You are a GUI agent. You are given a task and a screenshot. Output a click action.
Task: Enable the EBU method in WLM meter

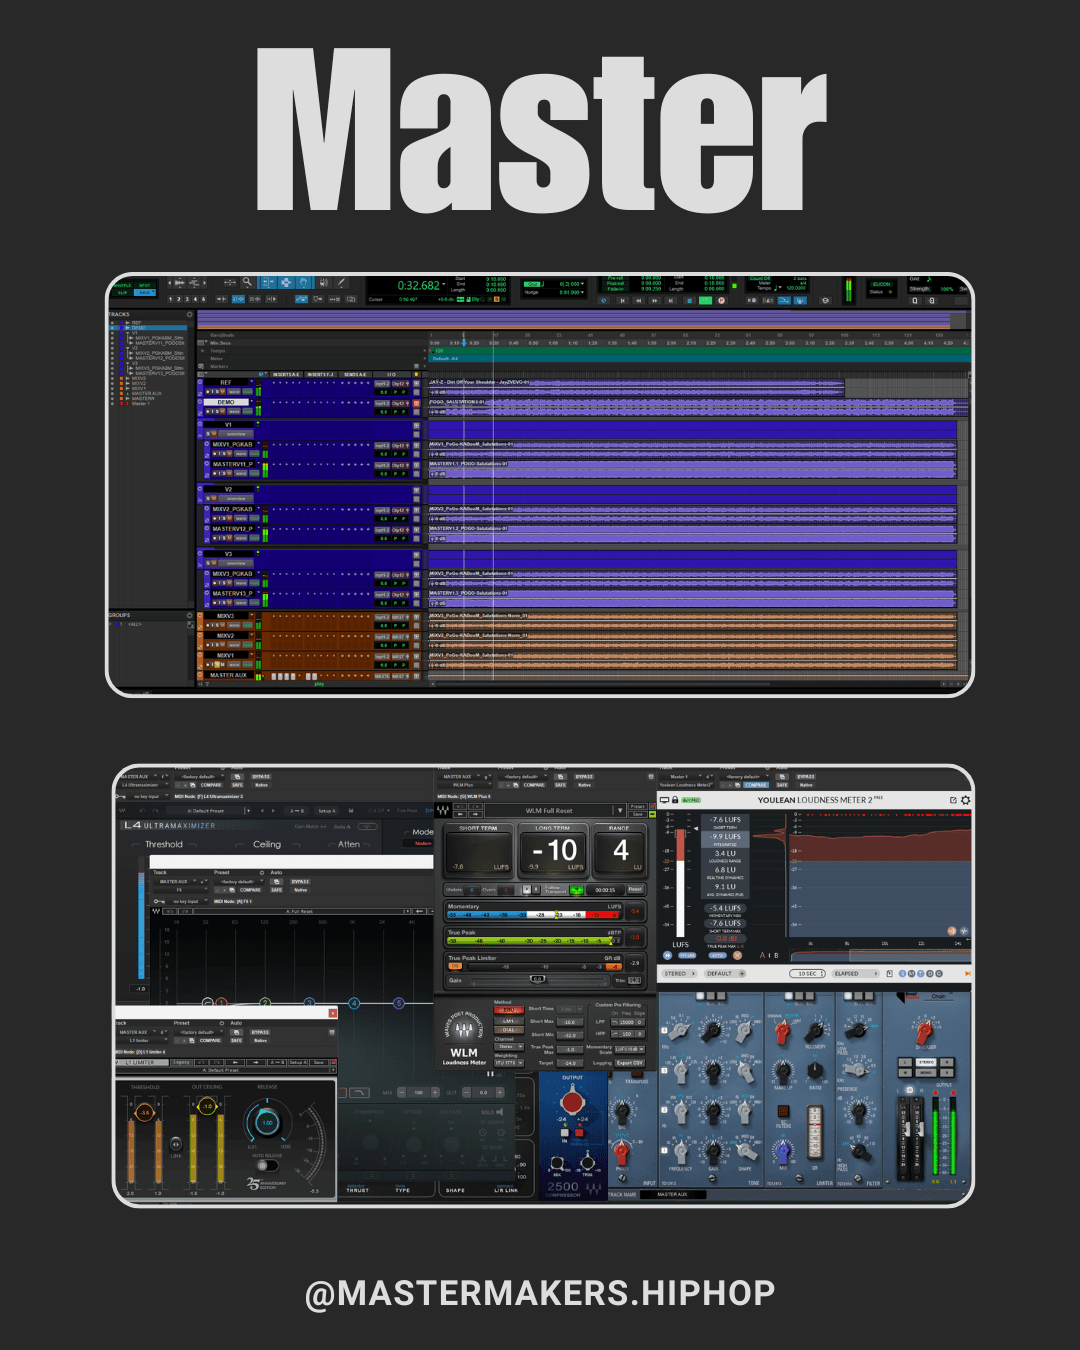[x=509, y=1010]
